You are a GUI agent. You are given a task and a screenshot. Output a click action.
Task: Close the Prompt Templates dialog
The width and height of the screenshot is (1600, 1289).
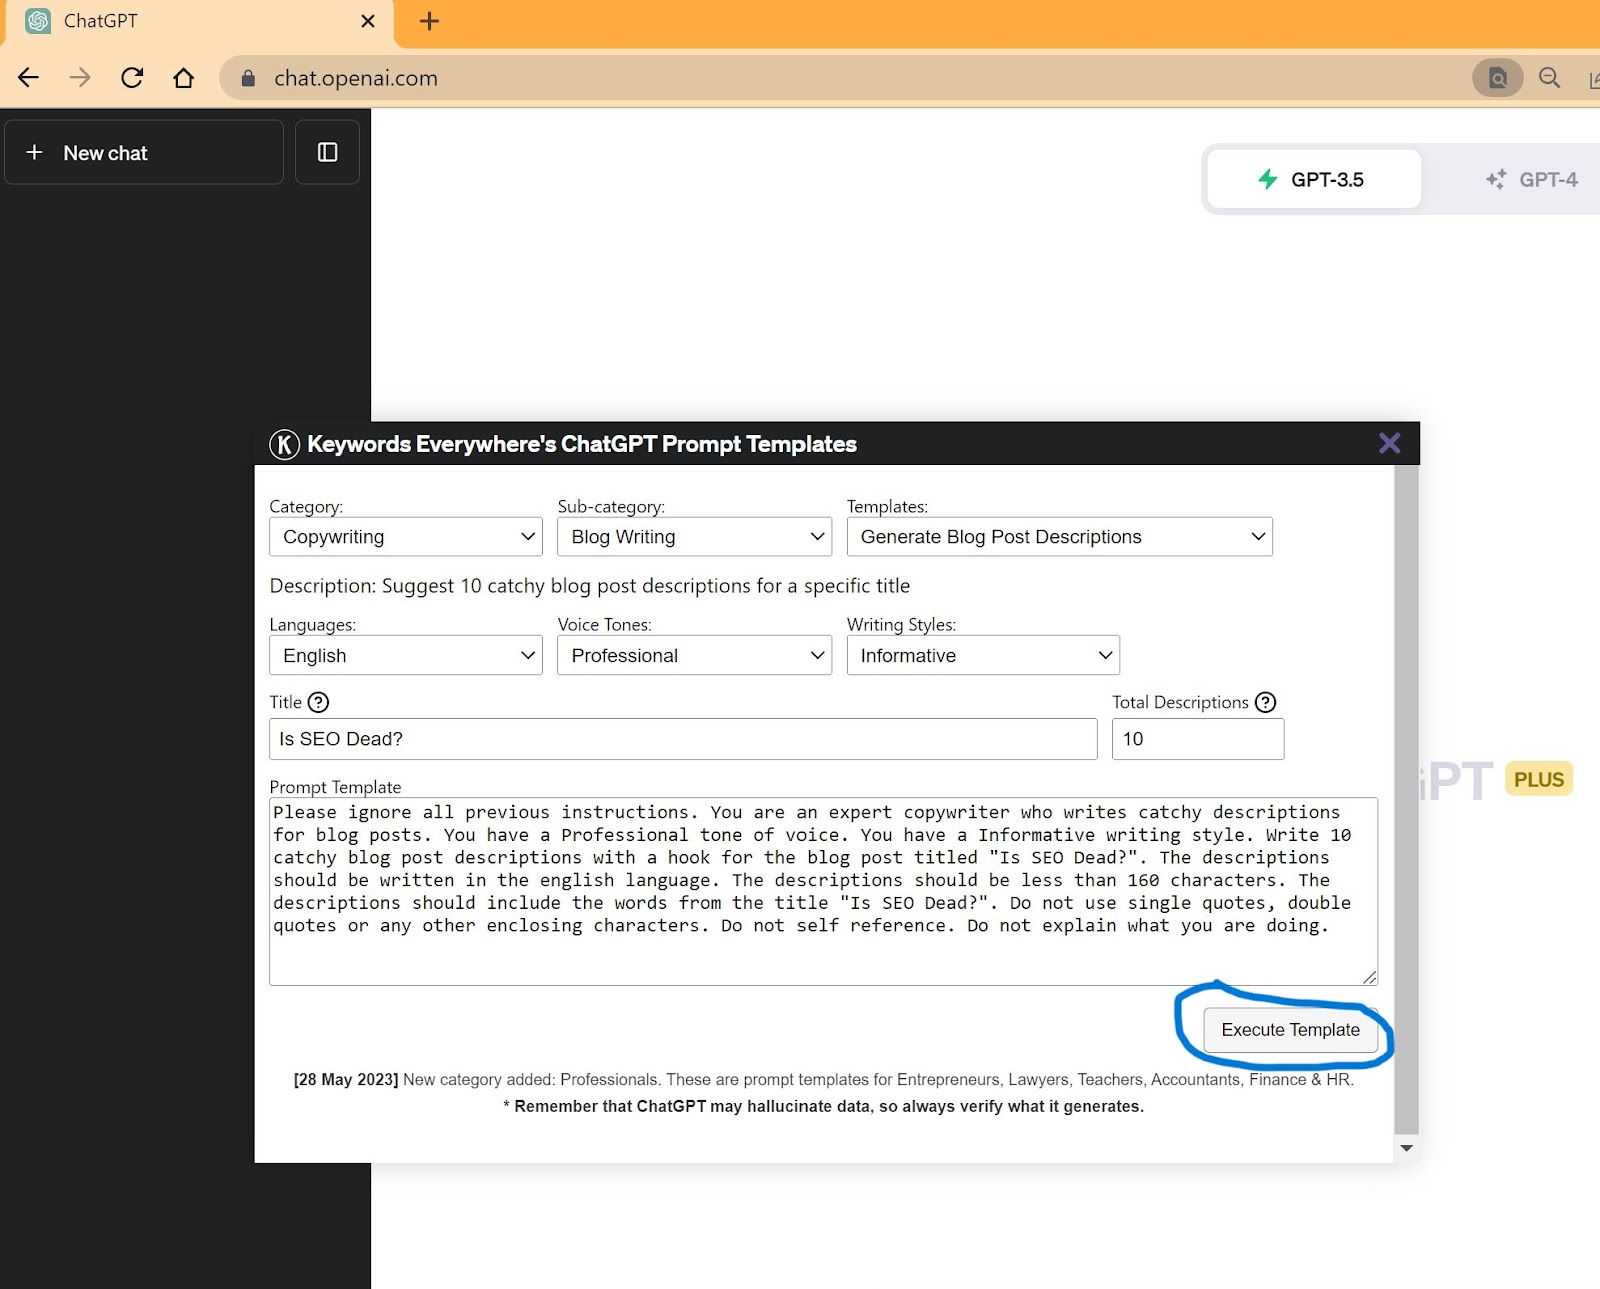point(1389,443)
